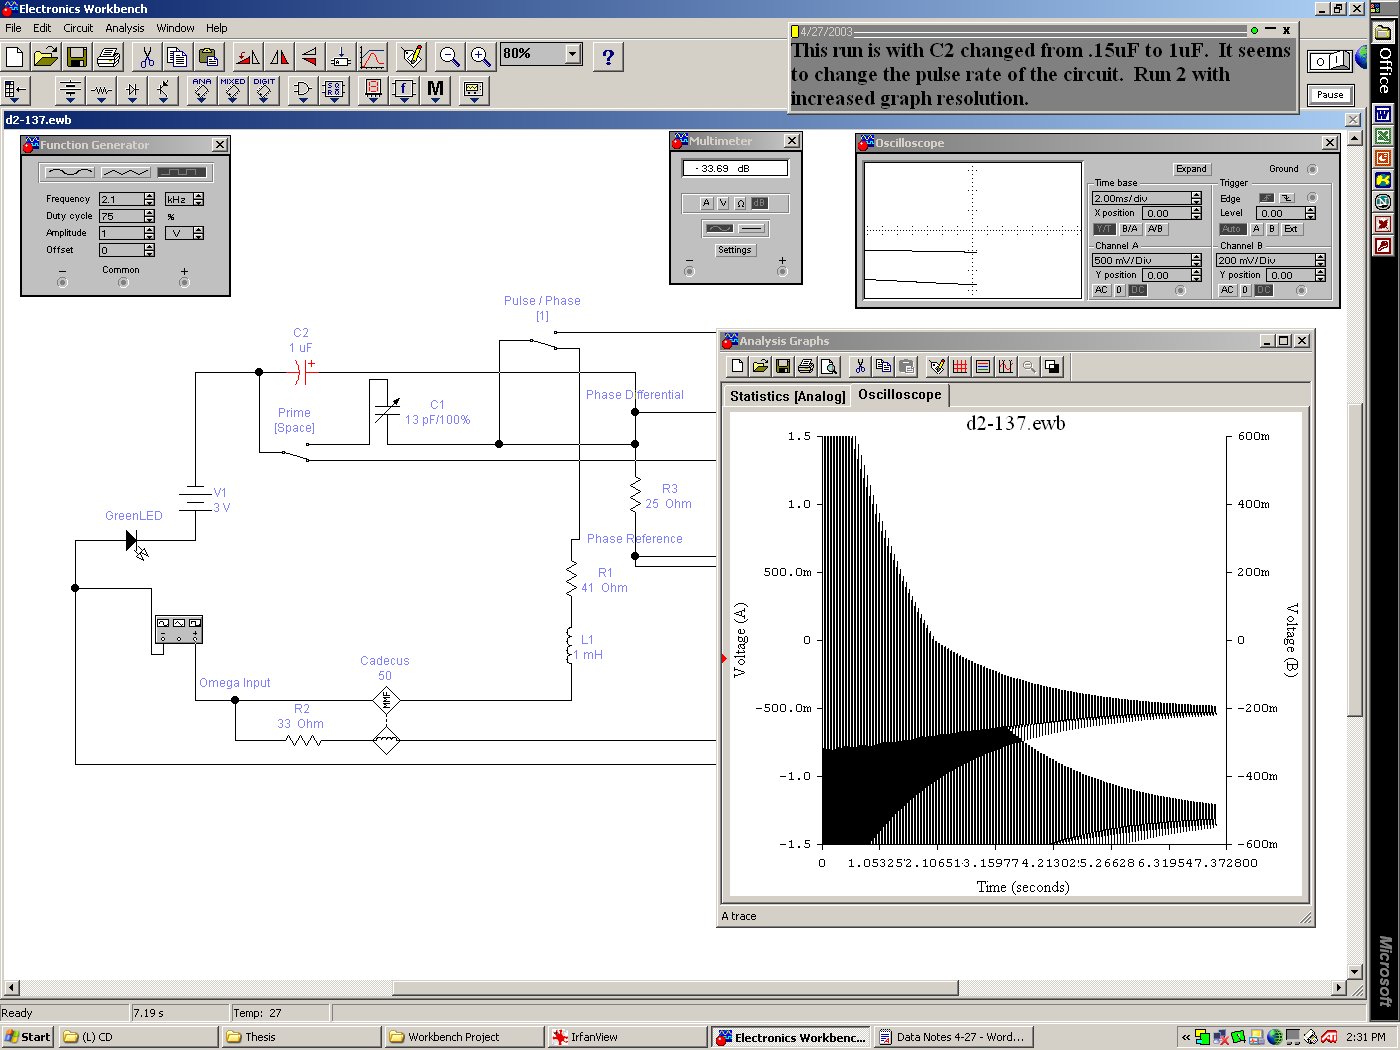Image resolution: width=1400 pixels, height=1050 pixels.
Task: Toggle grid icon in Analysis Graphs toolbar
Action: [960, 367]
